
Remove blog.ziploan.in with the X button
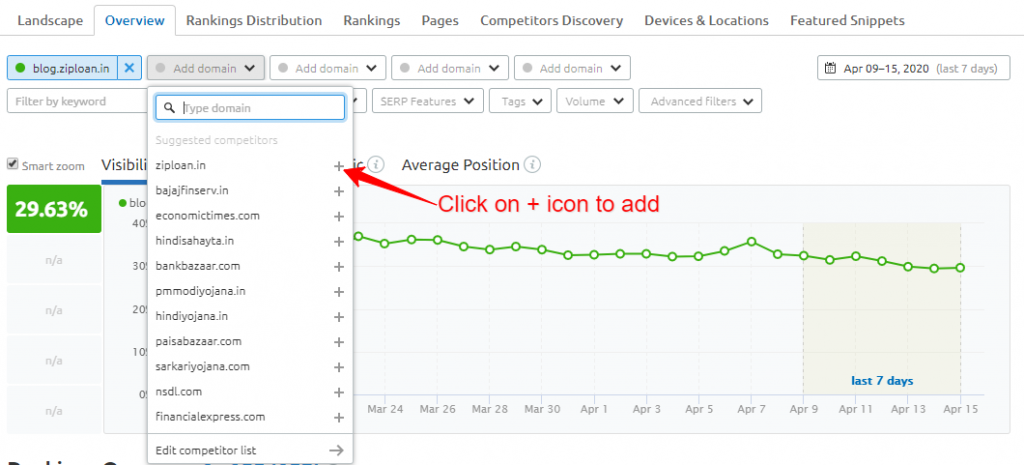coord(129,68)
